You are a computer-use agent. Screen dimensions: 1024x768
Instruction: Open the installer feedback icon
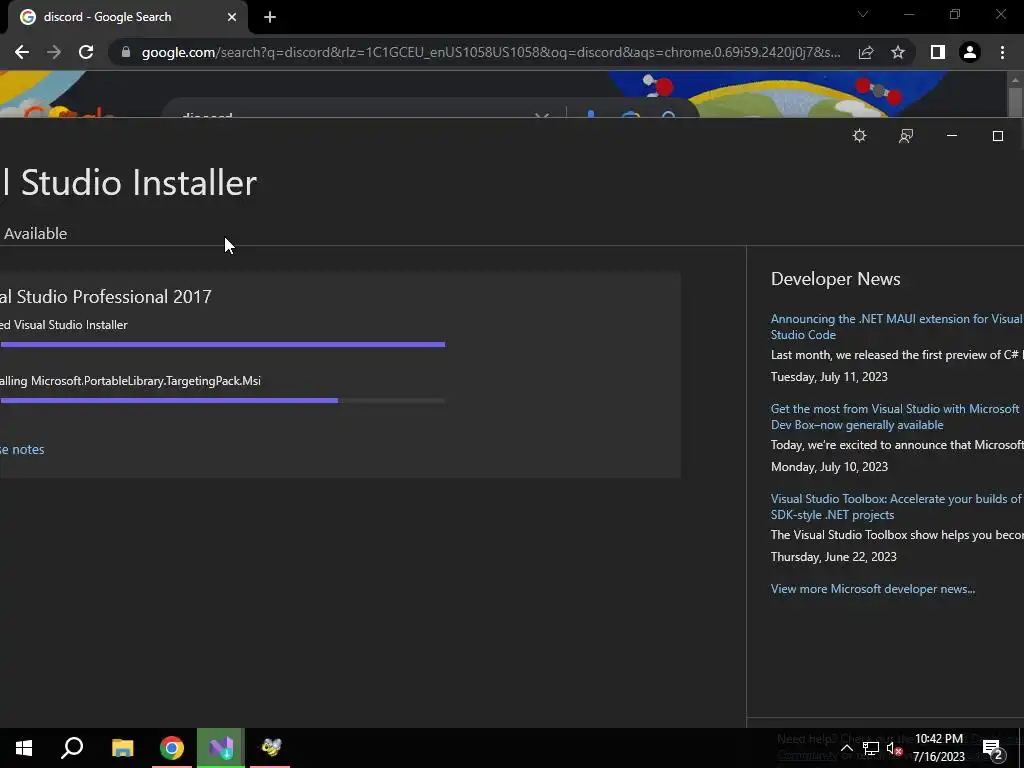906,136
